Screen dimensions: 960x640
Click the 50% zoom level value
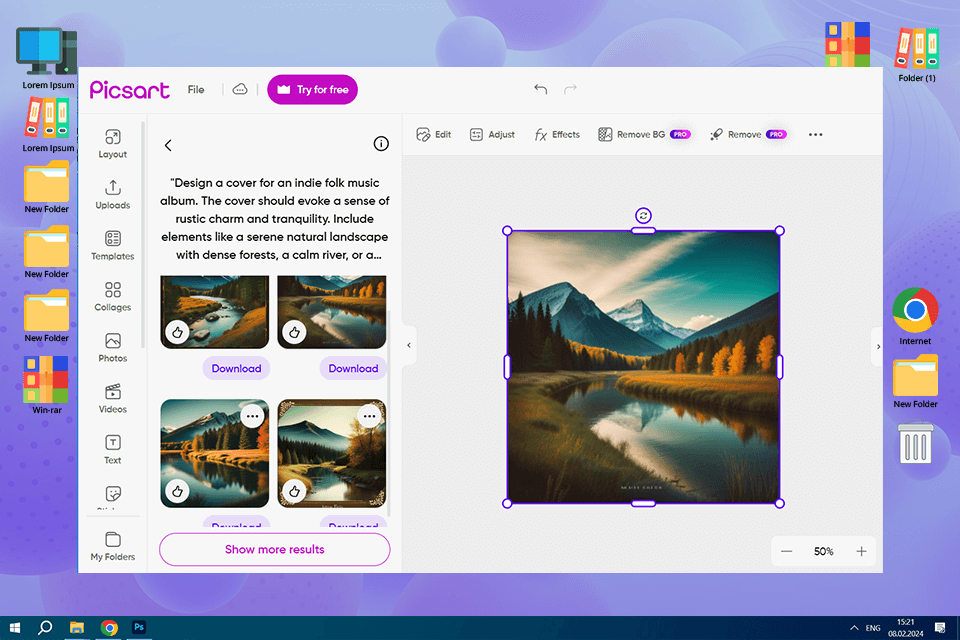(x=823, y=551)
